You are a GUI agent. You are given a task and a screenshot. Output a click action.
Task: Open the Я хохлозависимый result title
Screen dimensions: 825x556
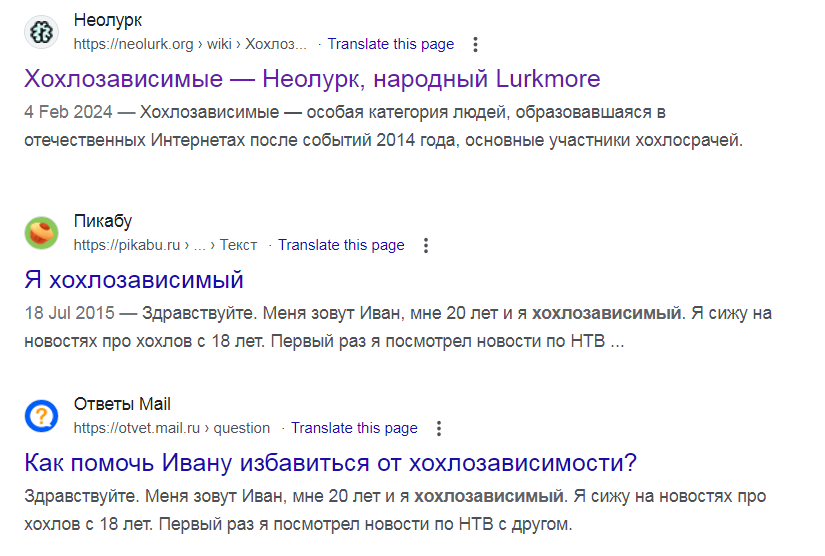(134, 280)
